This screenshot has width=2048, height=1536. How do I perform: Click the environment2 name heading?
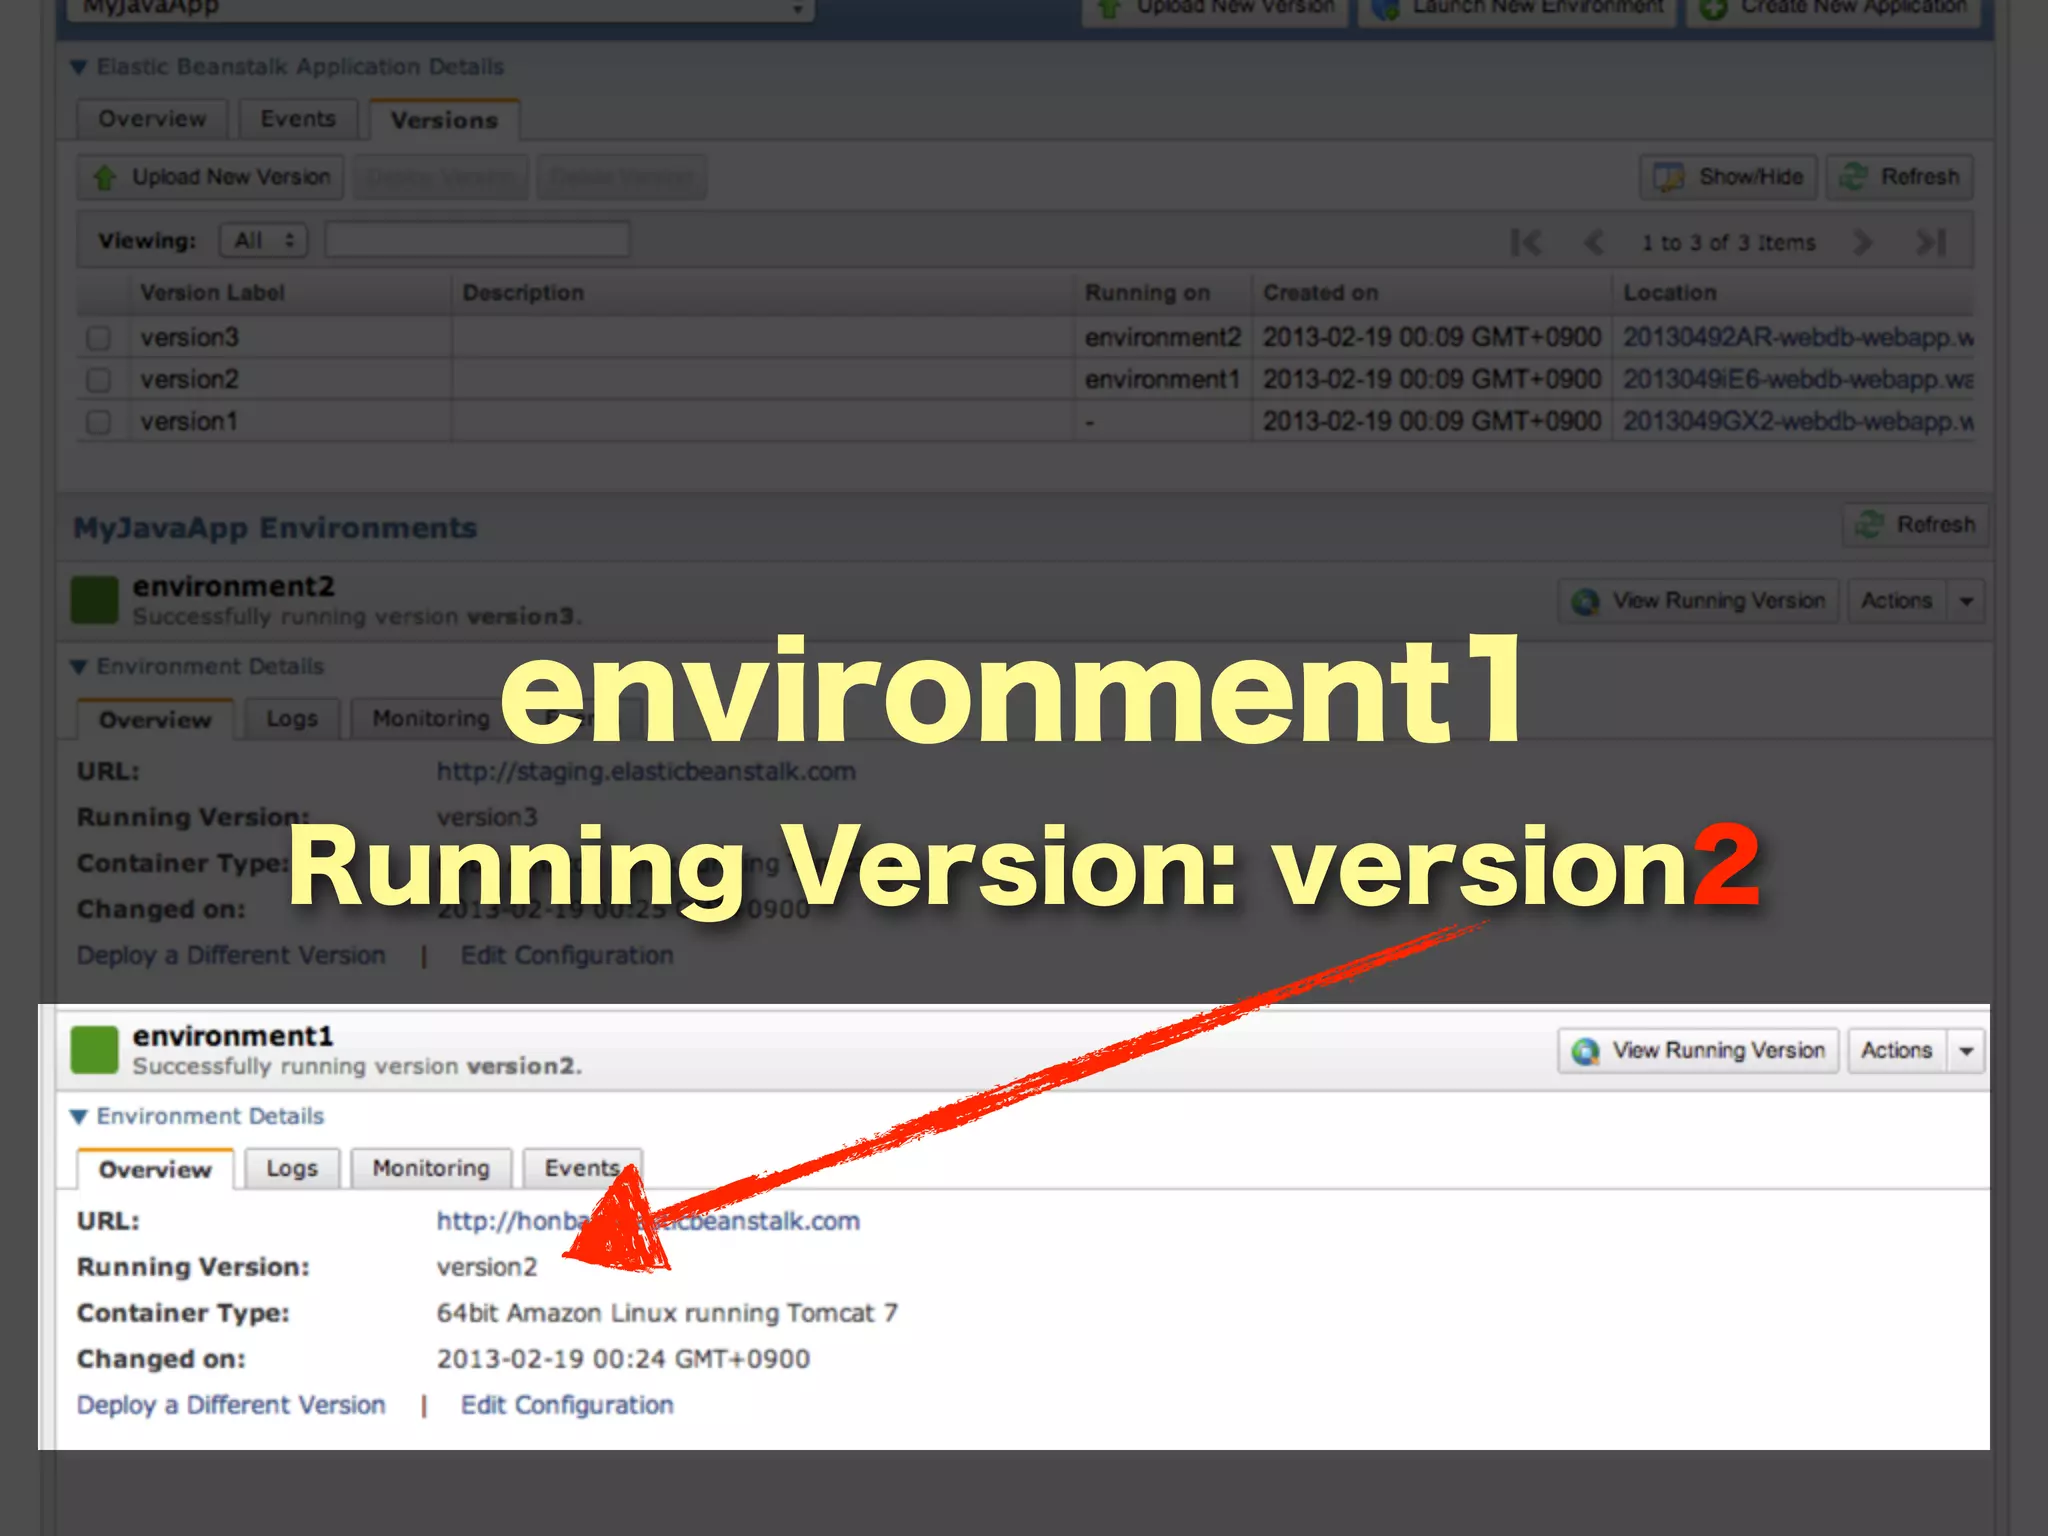pyautogui.click(x=233, y=586)
